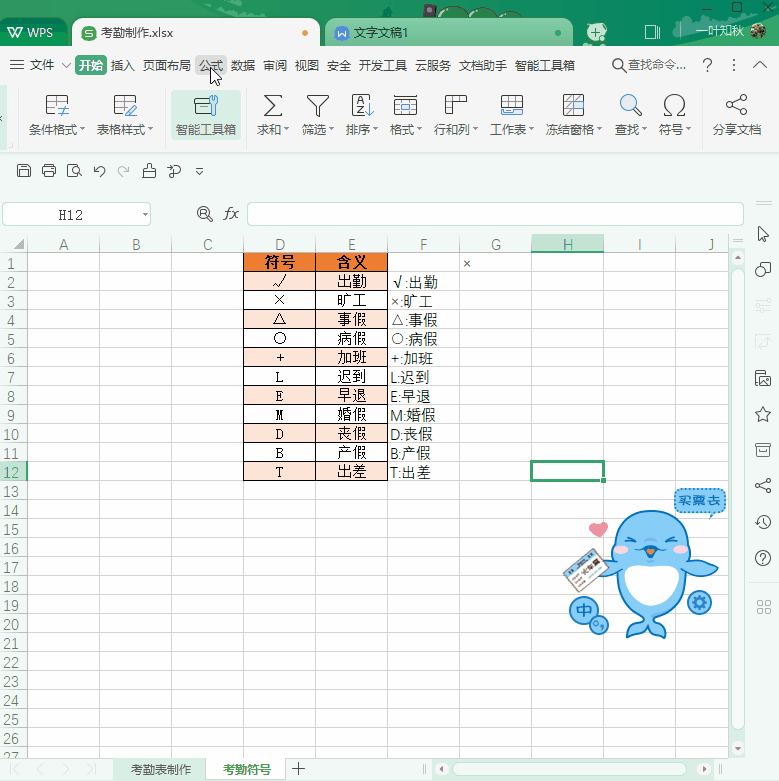This screenshot has width=779, height=781.
Task: Open a new document tab with plus
Action: pos(596,33)
